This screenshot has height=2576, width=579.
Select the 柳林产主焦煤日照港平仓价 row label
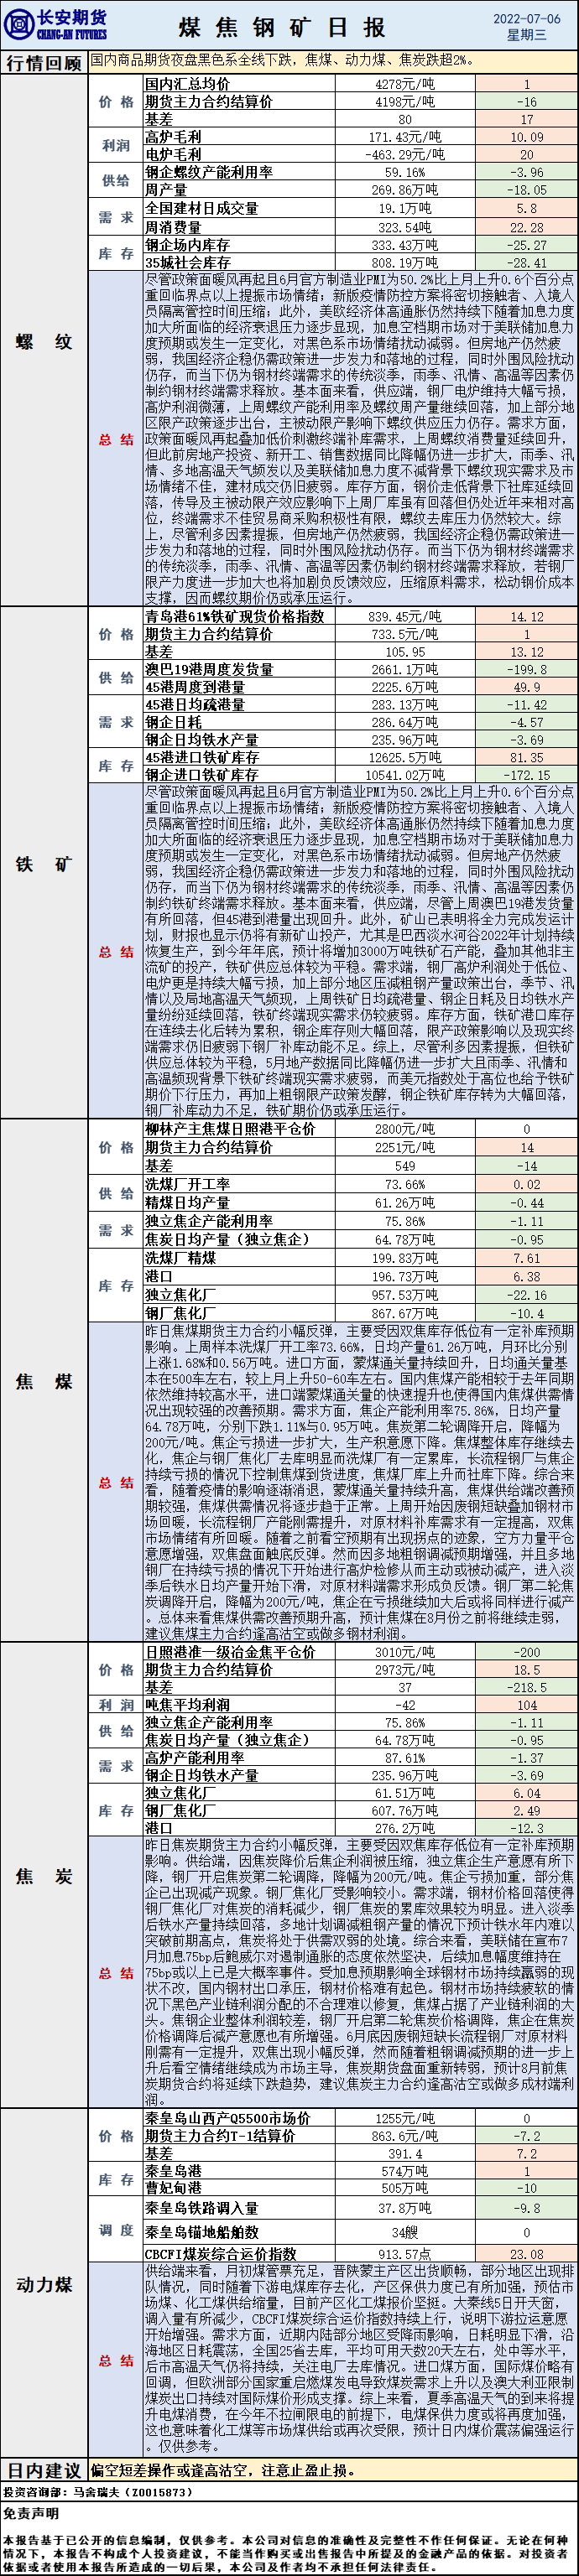point(230,1128)
